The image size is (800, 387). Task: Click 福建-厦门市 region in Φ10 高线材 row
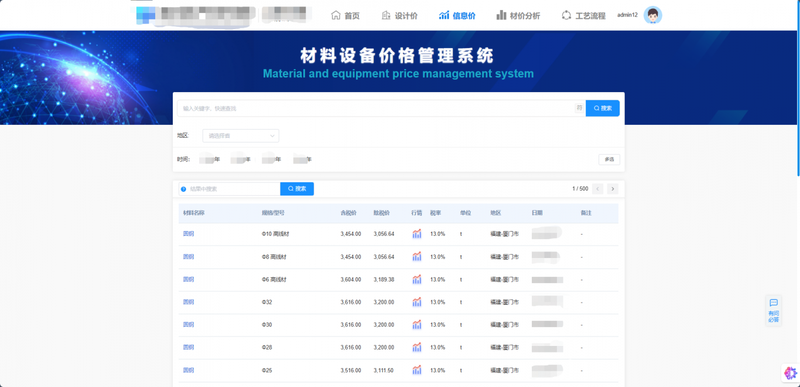505,234
